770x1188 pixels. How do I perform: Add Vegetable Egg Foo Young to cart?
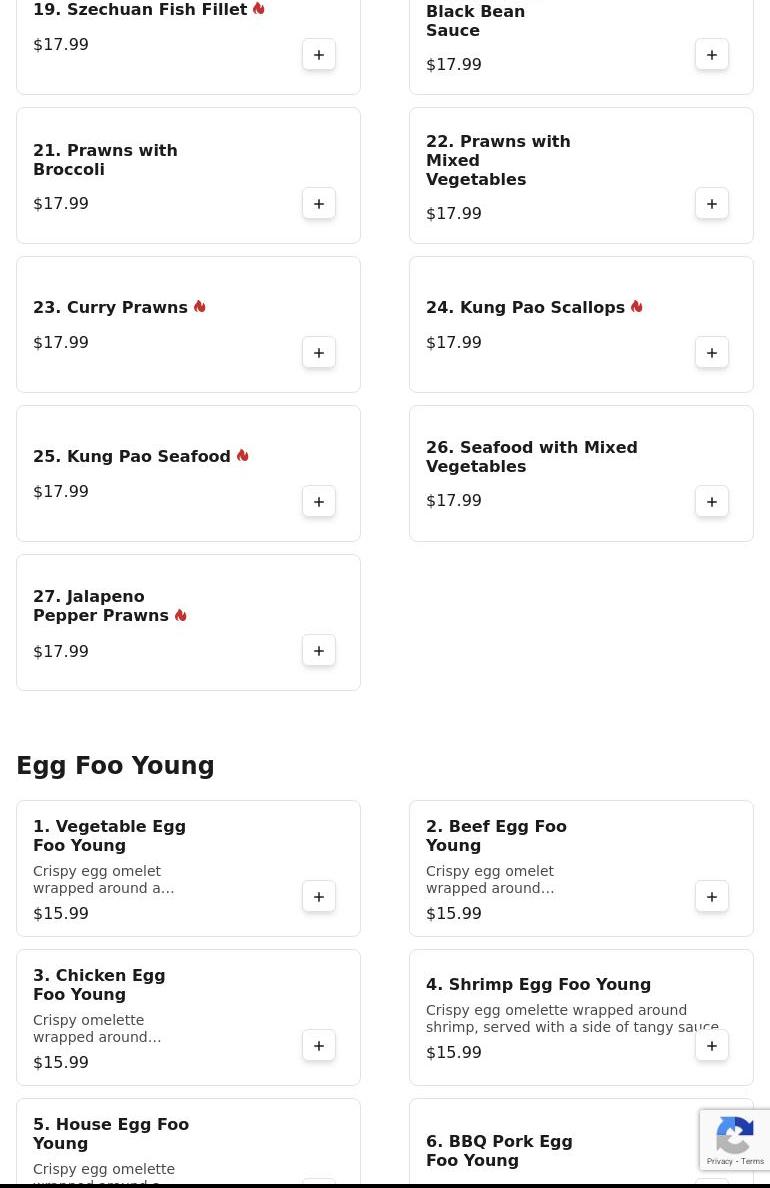pos(319,896)
